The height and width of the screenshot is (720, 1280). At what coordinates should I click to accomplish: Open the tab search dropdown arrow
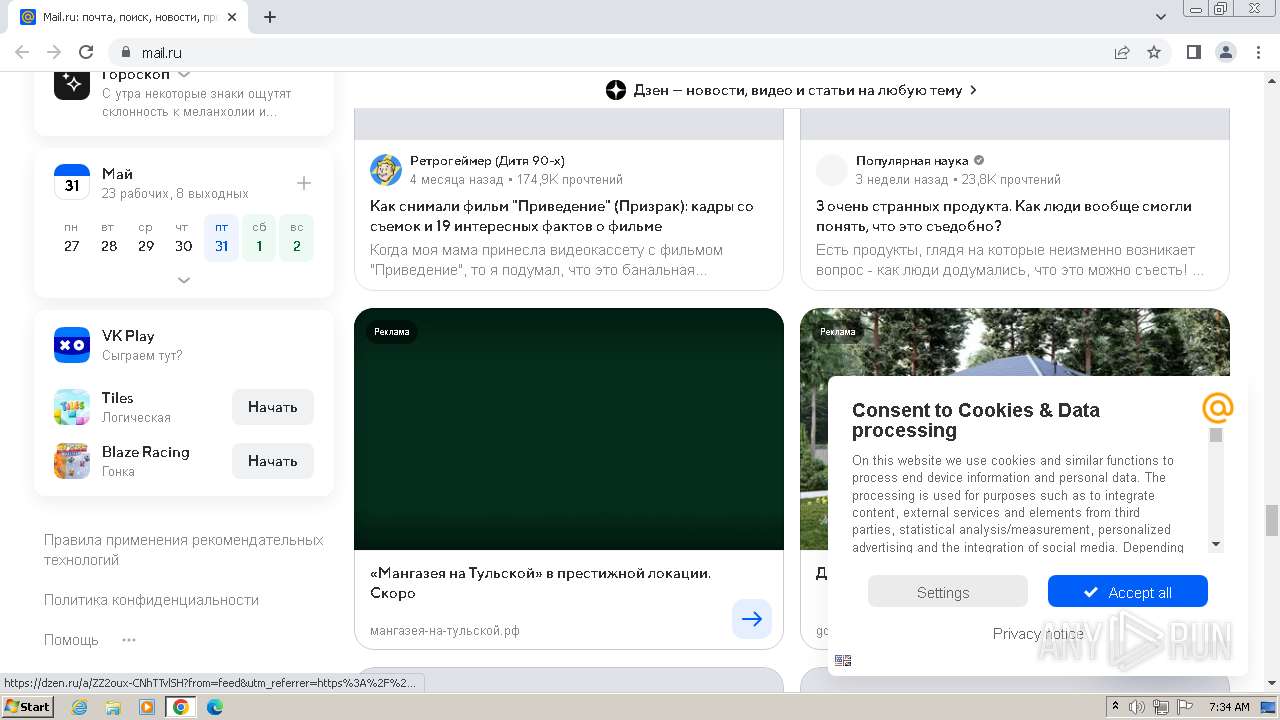1161,17
